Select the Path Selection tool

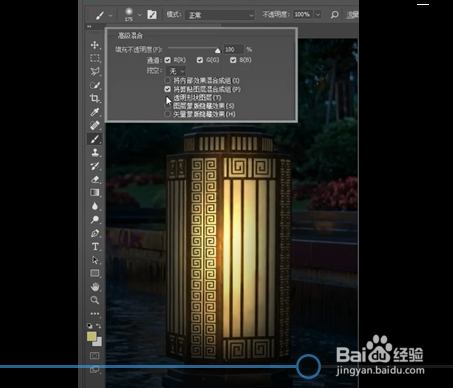pyautogui.click(x=95, y=260)
